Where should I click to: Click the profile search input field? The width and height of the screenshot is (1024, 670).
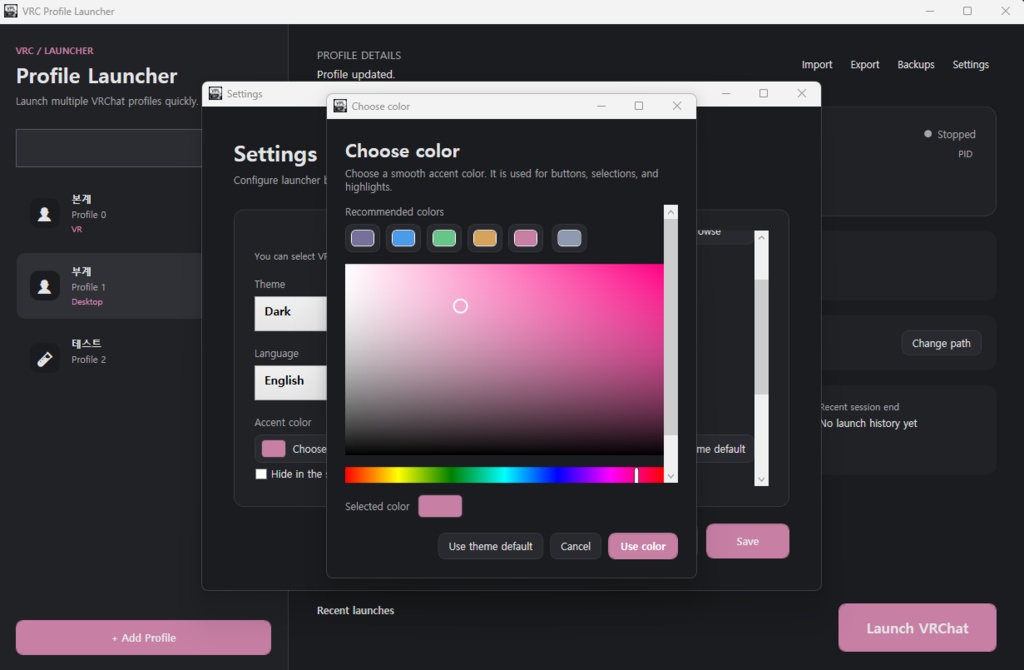point(109,148)
